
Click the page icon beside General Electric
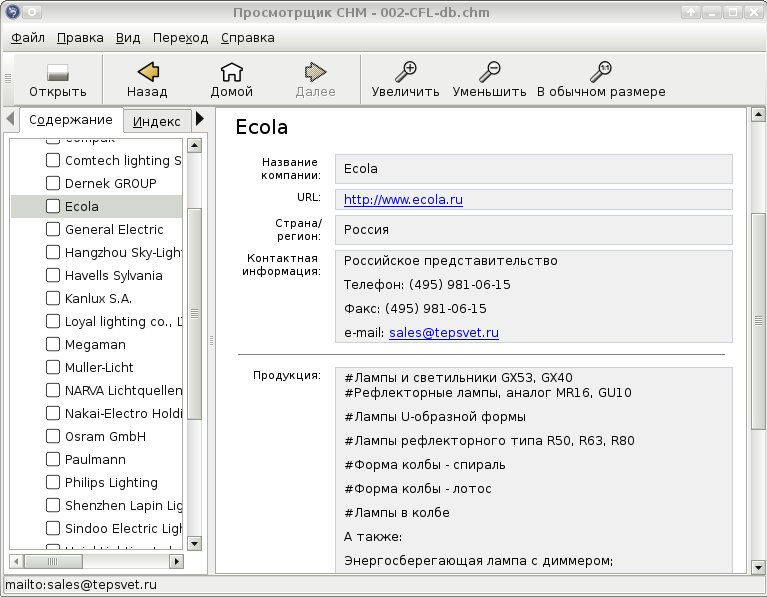(x=53, y=229)
